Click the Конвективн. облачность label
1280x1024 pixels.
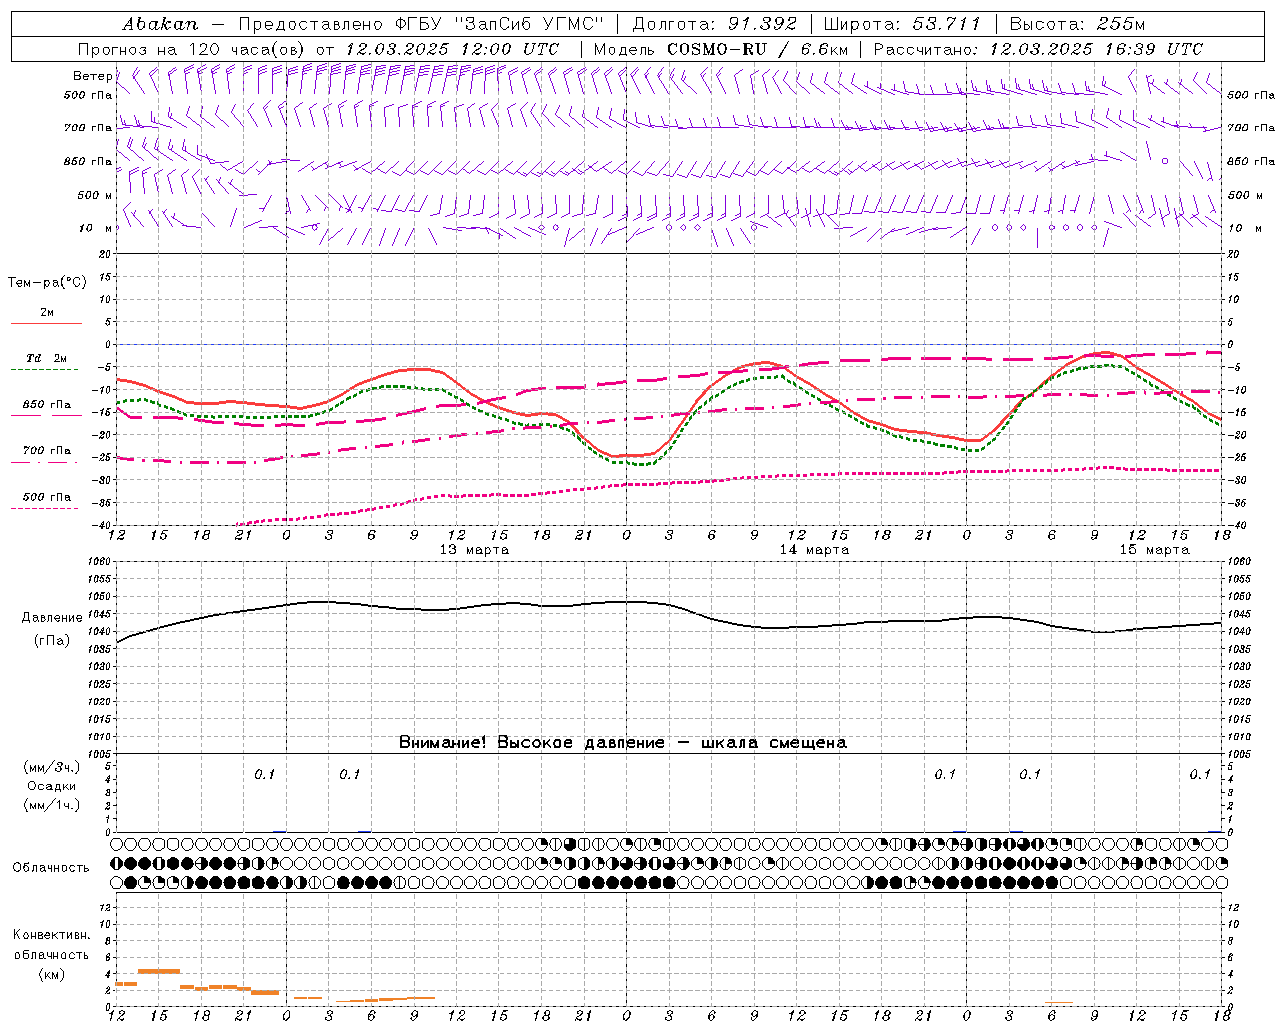51,944
